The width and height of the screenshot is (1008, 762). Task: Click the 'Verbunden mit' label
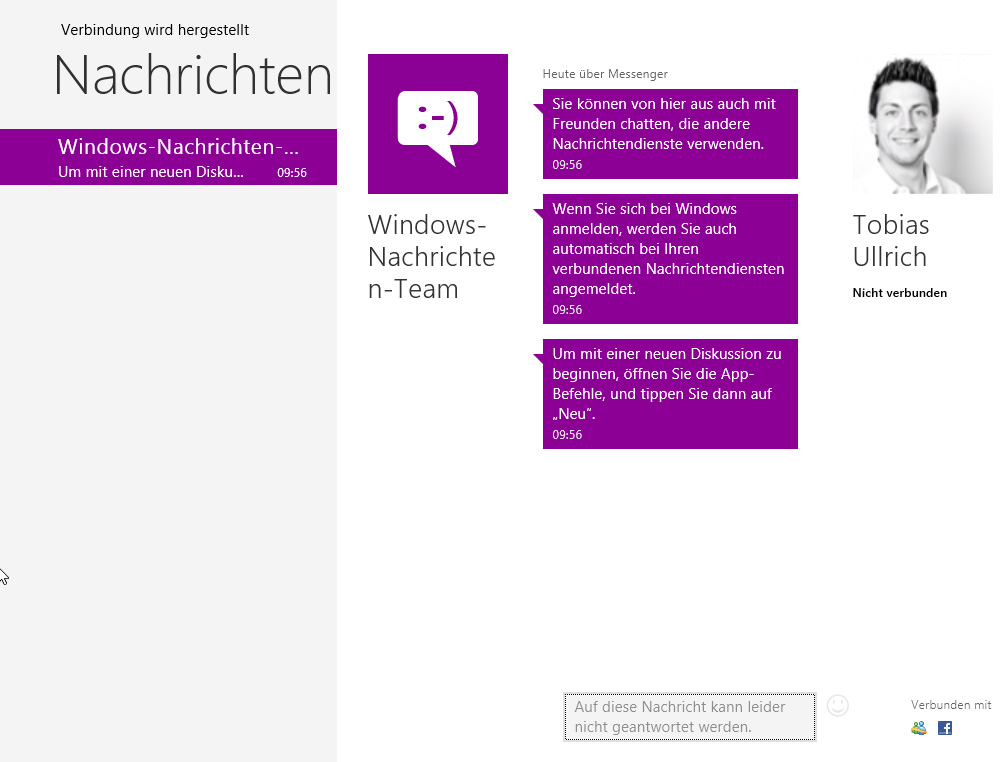pos(951,705)
